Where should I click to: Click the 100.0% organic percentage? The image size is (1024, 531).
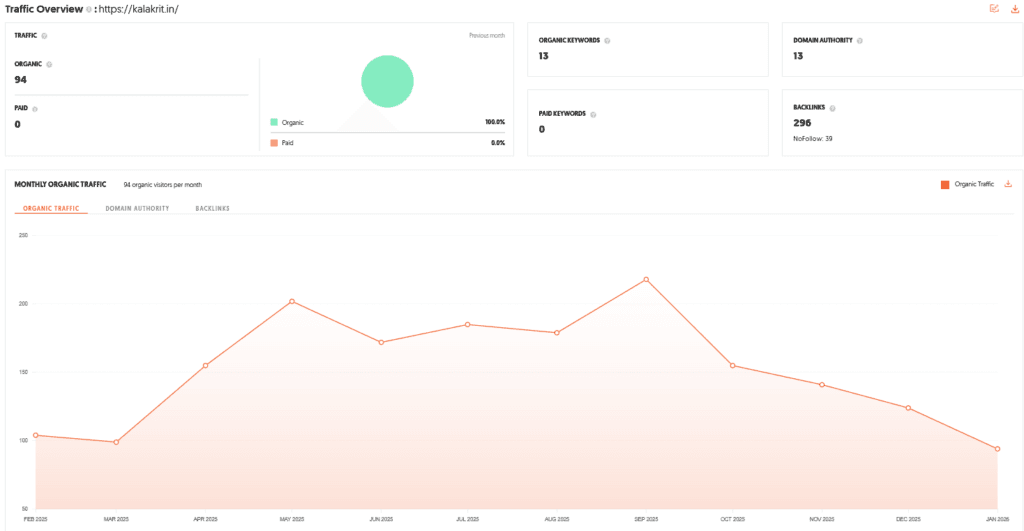pyautogui.click(x=495, y=122)
